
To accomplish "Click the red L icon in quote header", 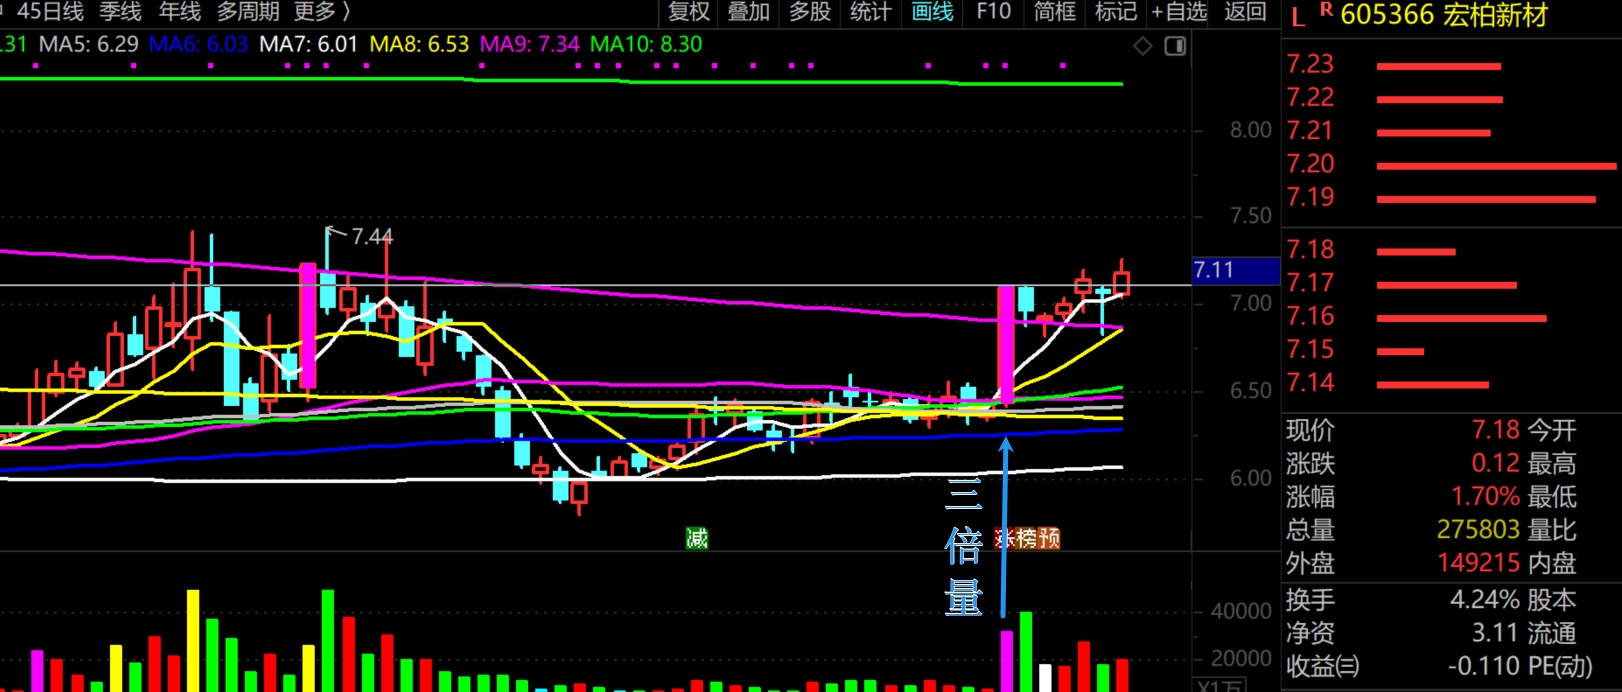I will (1298, 17).
